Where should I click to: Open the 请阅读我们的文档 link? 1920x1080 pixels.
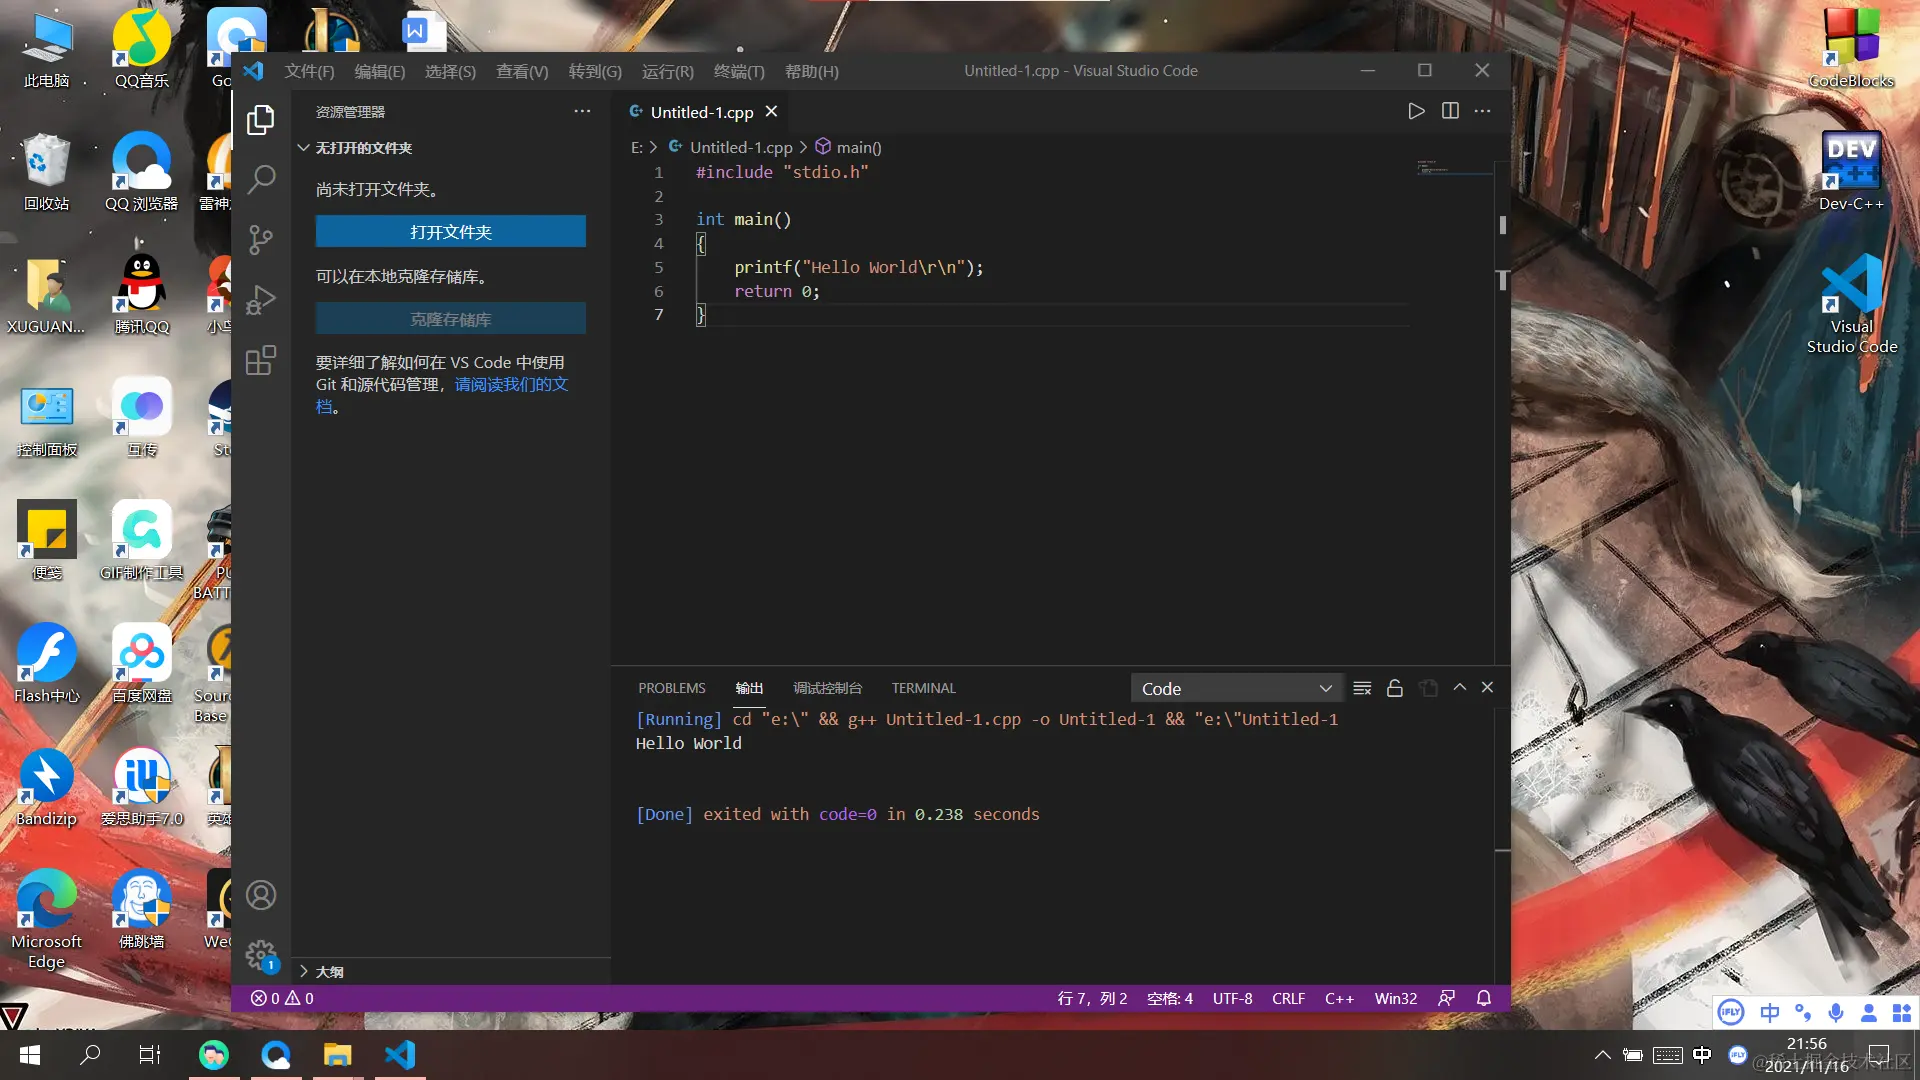[511, 385]
